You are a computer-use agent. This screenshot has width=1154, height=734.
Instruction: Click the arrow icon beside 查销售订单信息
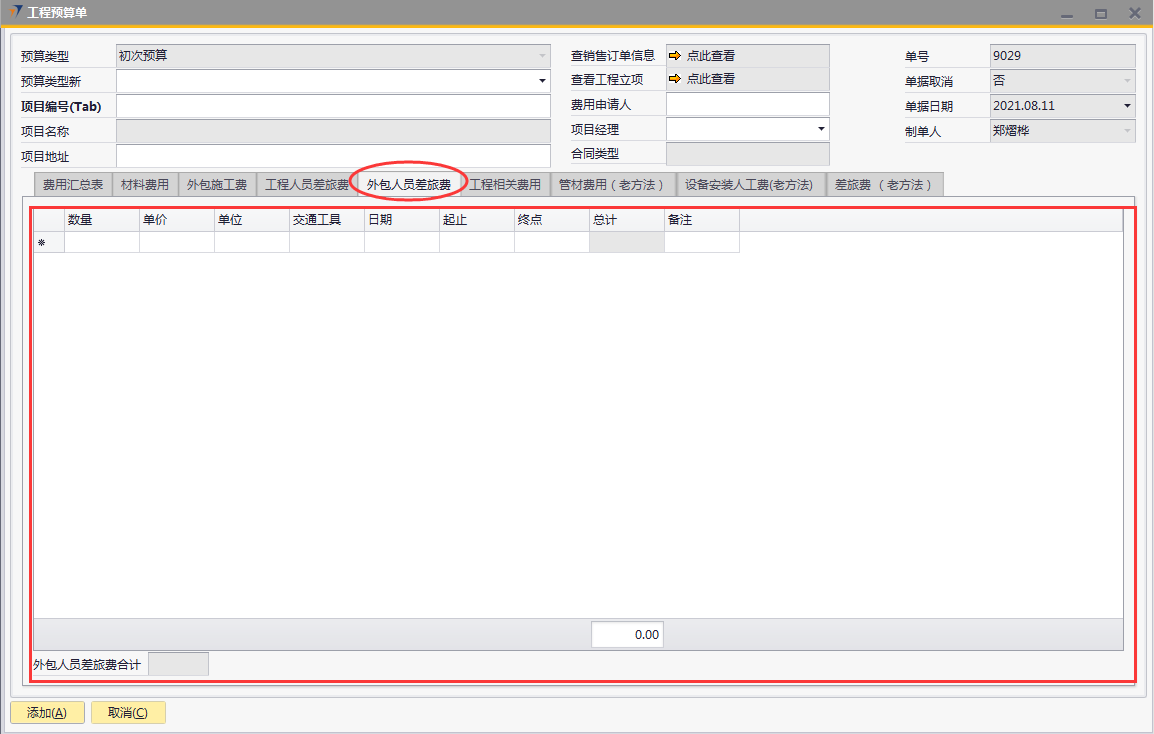pyautogui.click(x=675, y=56)
